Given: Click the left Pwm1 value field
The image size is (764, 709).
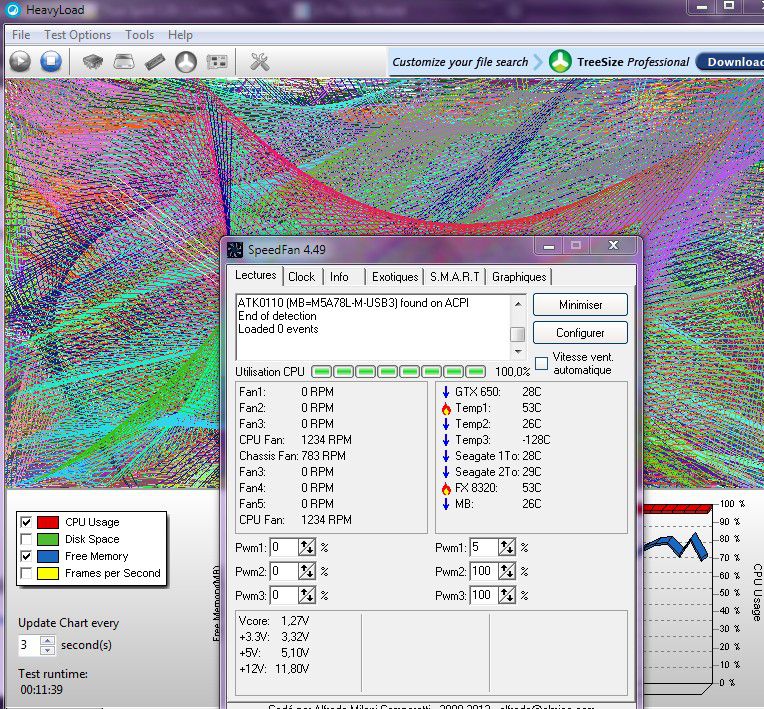Looking at the screenshot, I should point(284,548).
